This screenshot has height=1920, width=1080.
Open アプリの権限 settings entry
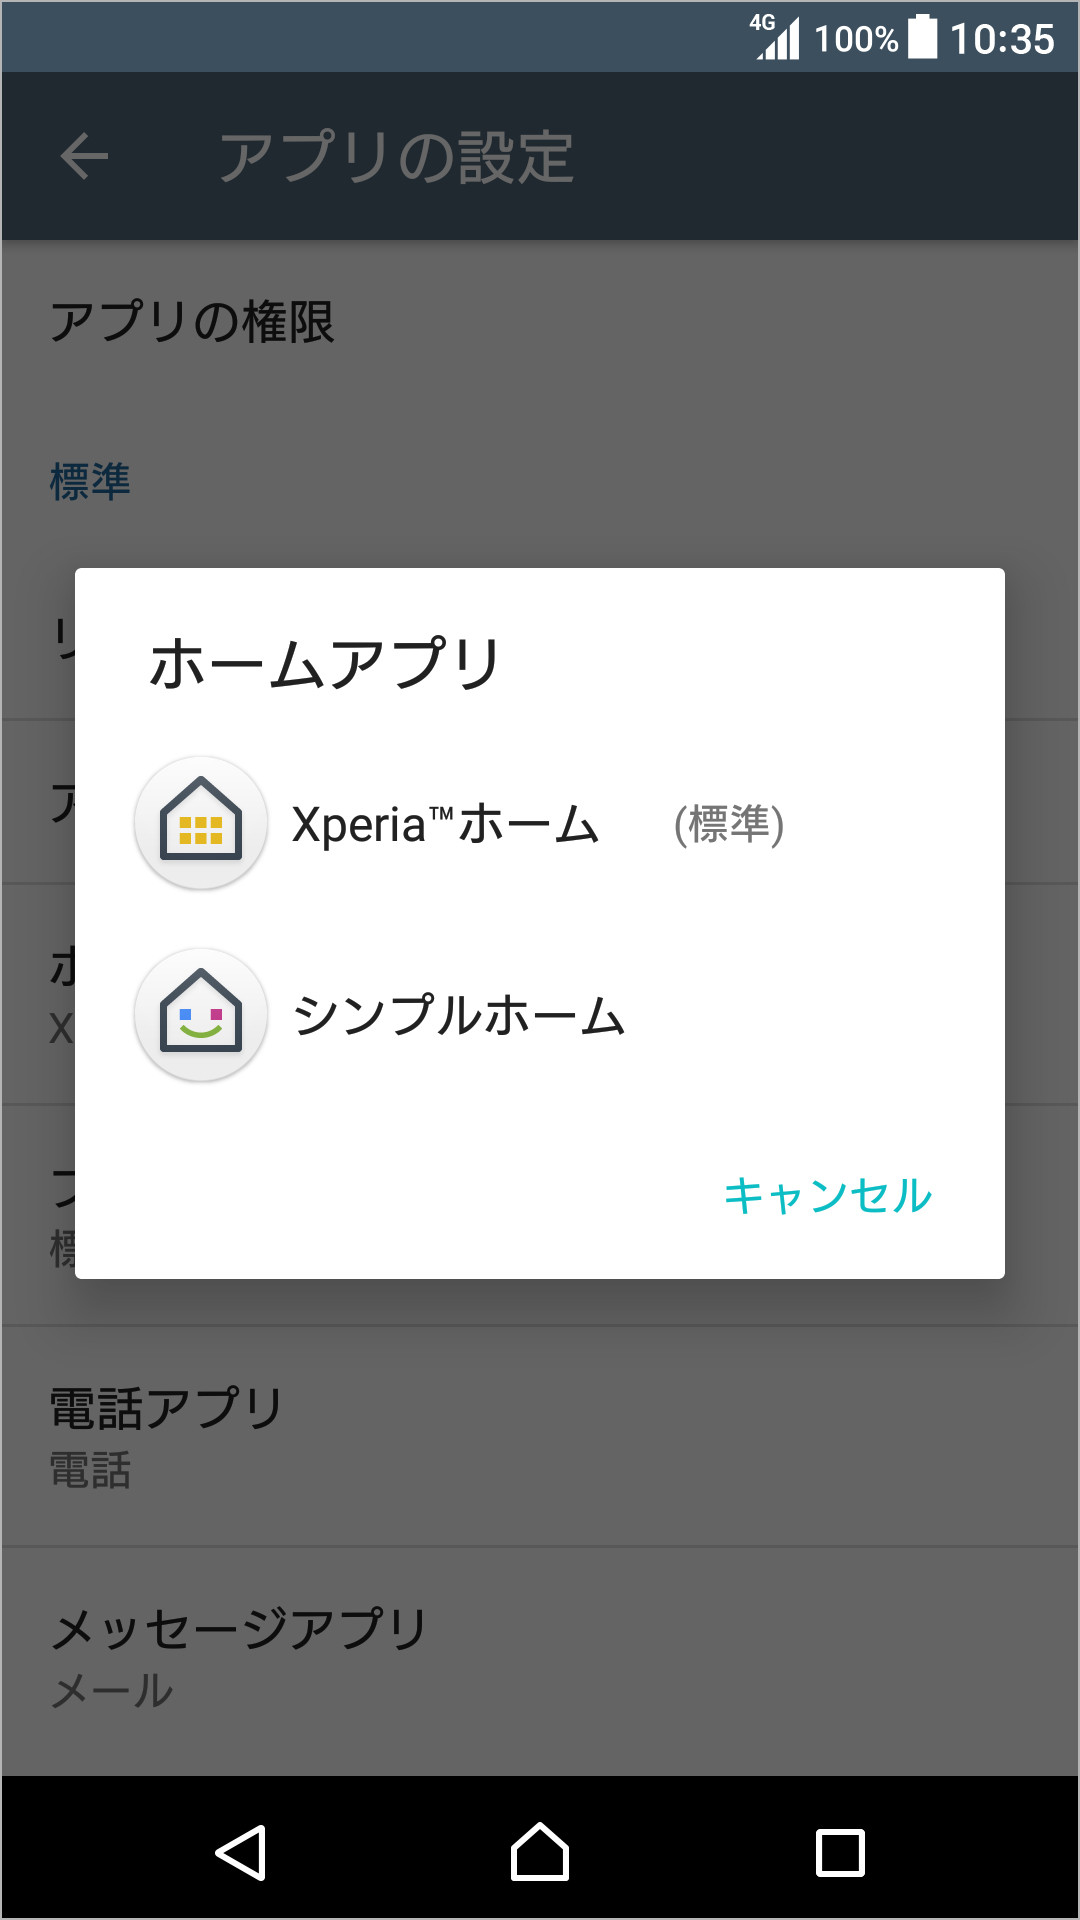tap(192, 322)
